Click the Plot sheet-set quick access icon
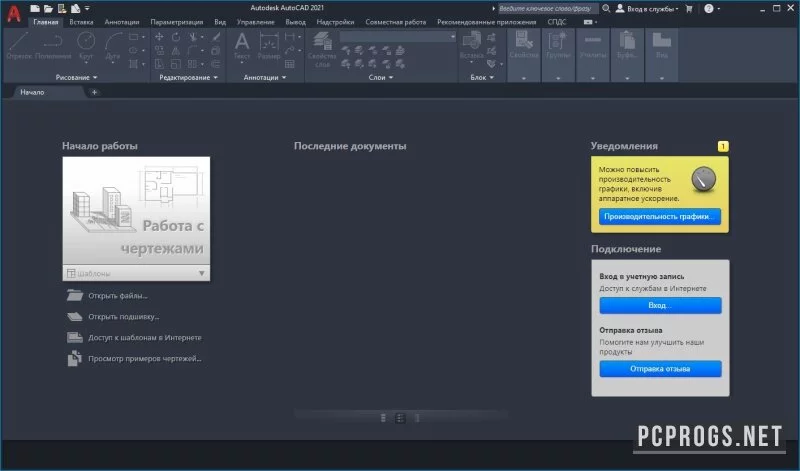The width and height of the screenshot is (800, 471). 75,8
